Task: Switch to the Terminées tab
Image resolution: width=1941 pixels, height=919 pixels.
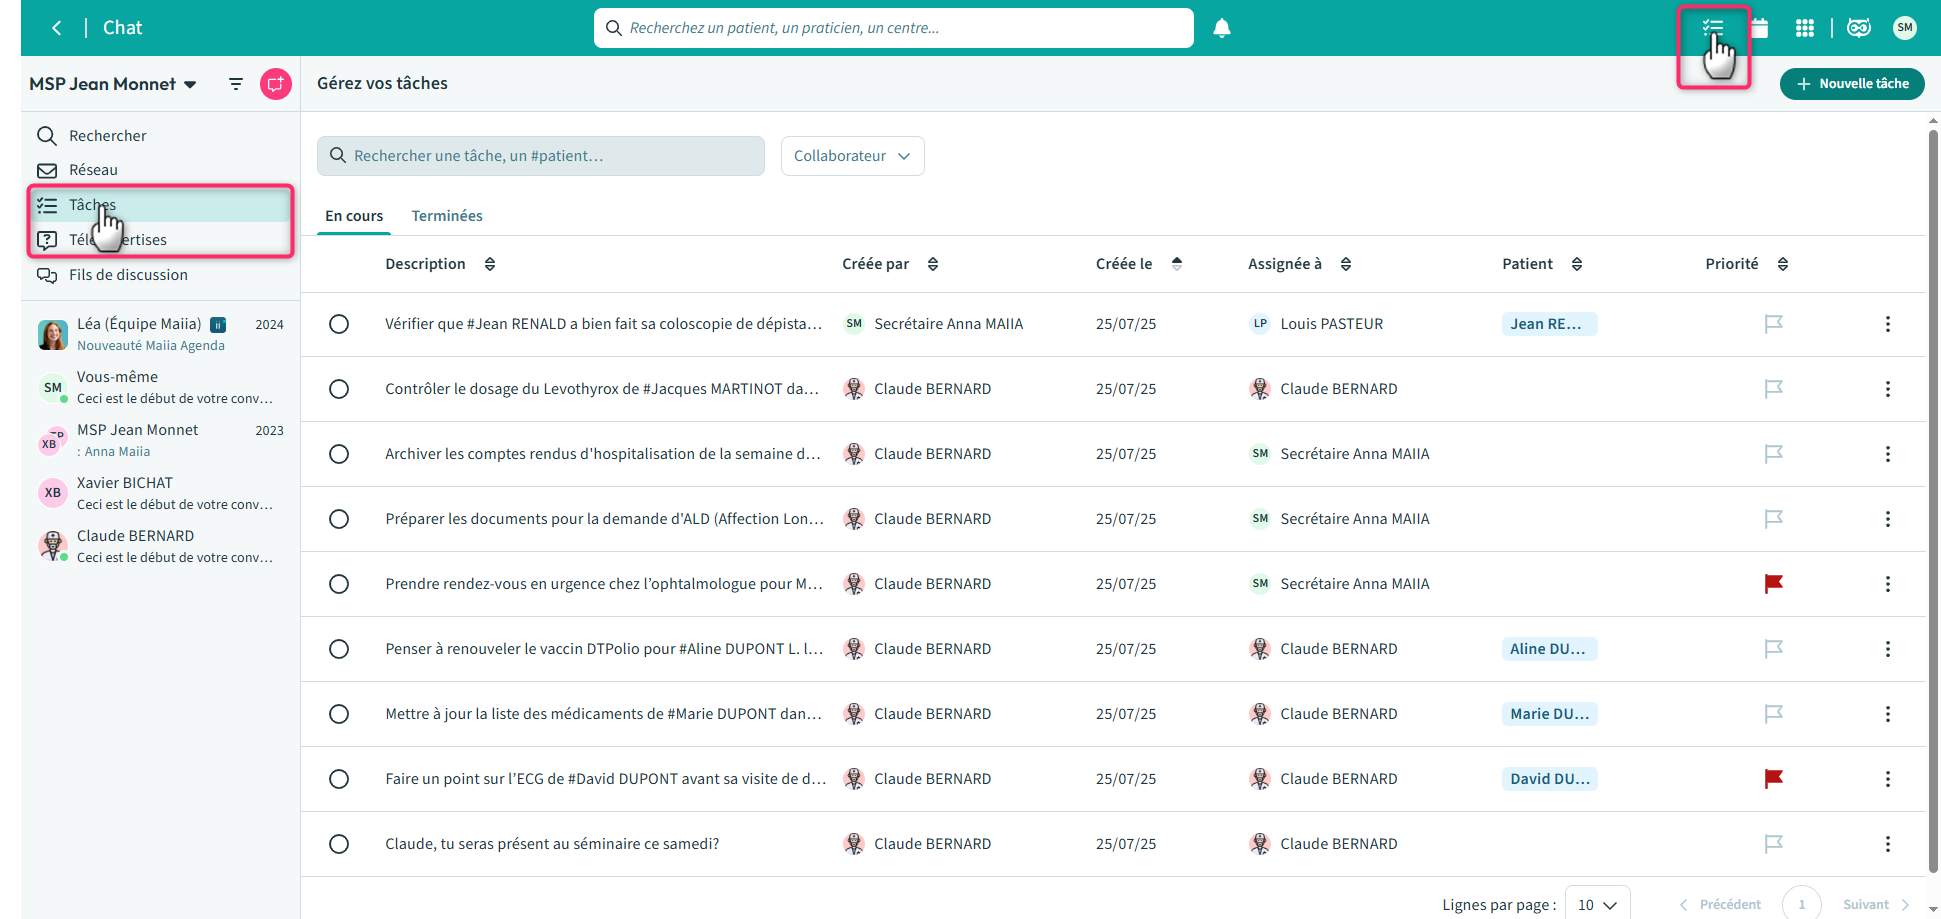Action: pos(447,216)
